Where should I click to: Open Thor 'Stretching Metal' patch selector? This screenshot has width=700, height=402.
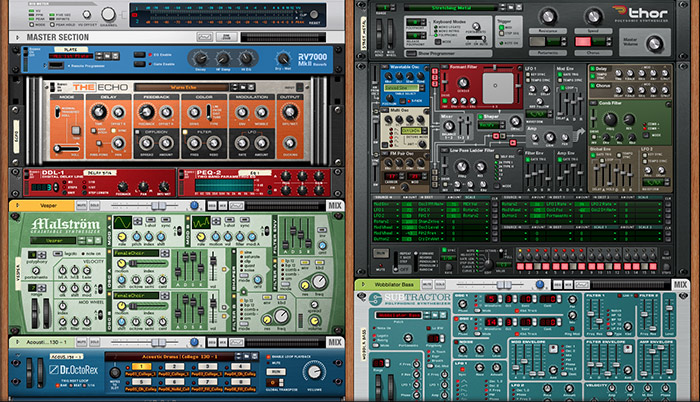[450, 8]
